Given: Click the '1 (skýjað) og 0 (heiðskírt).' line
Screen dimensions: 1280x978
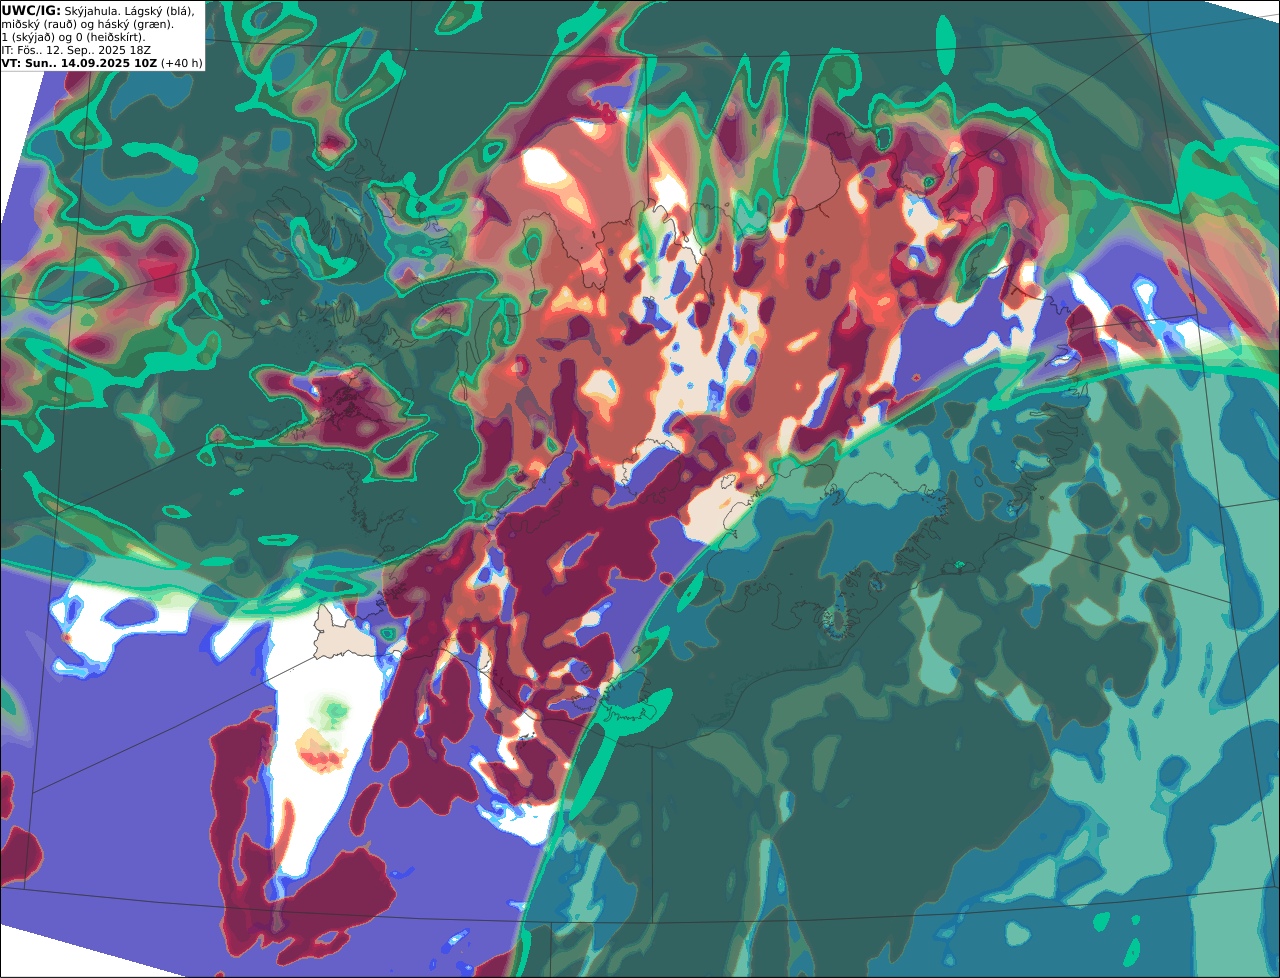Looking at the screenshot, I should pyautogui.click(x=73, y=37).
